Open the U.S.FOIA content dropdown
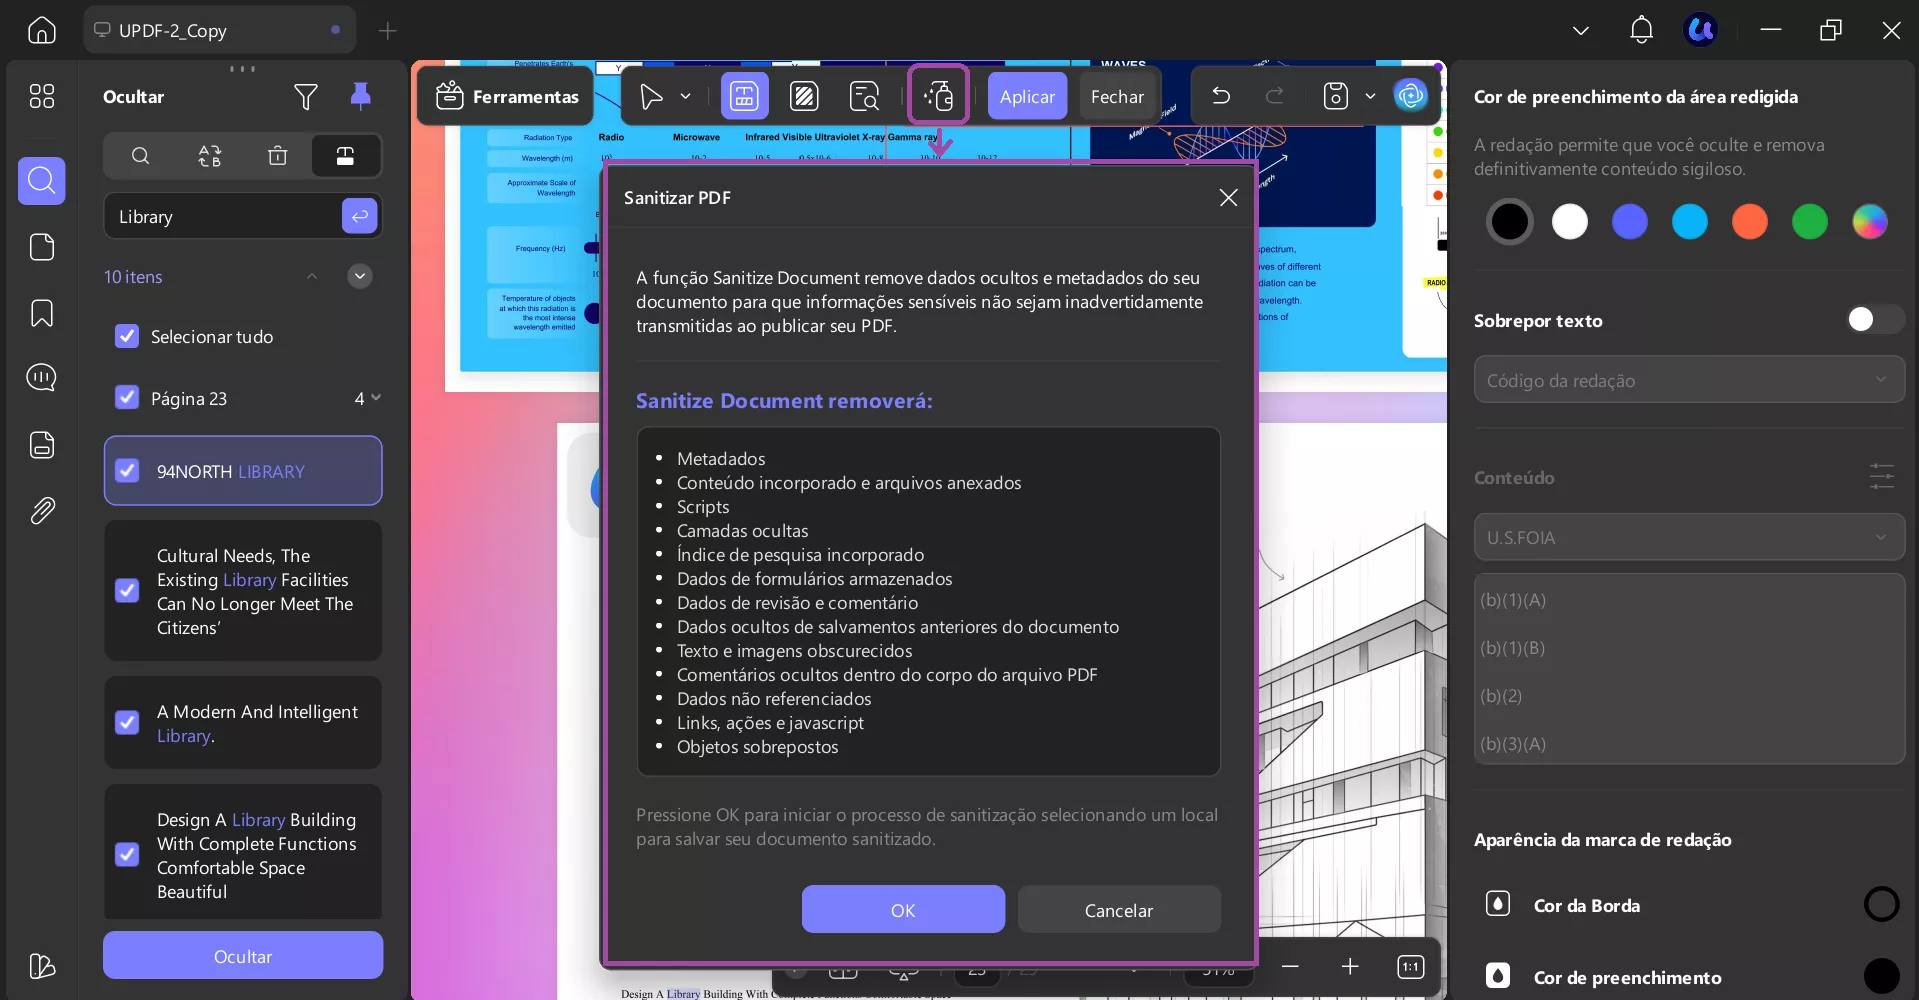1919x1000 pixels. point(1688,537)
